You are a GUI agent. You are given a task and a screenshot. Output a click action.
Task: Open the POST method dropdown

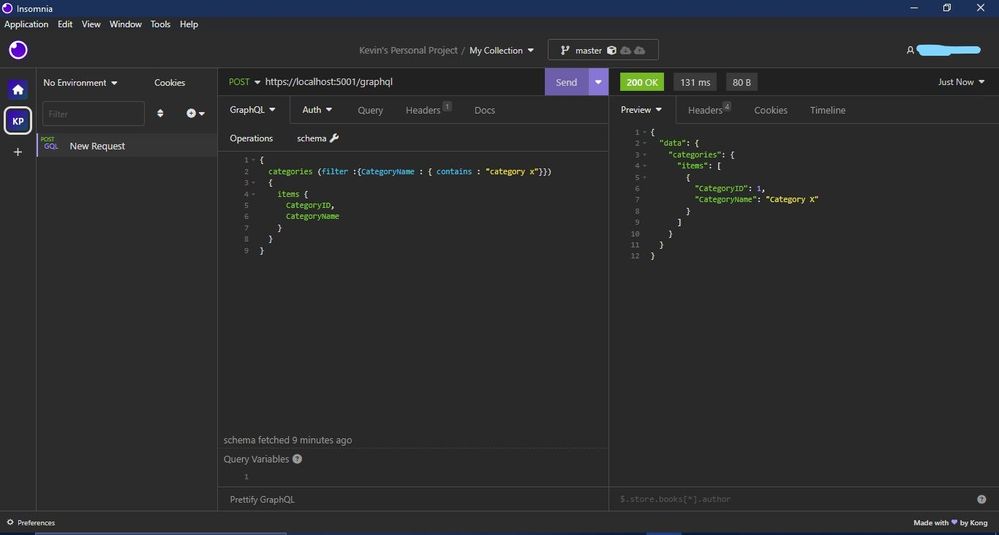coord(245,82)
